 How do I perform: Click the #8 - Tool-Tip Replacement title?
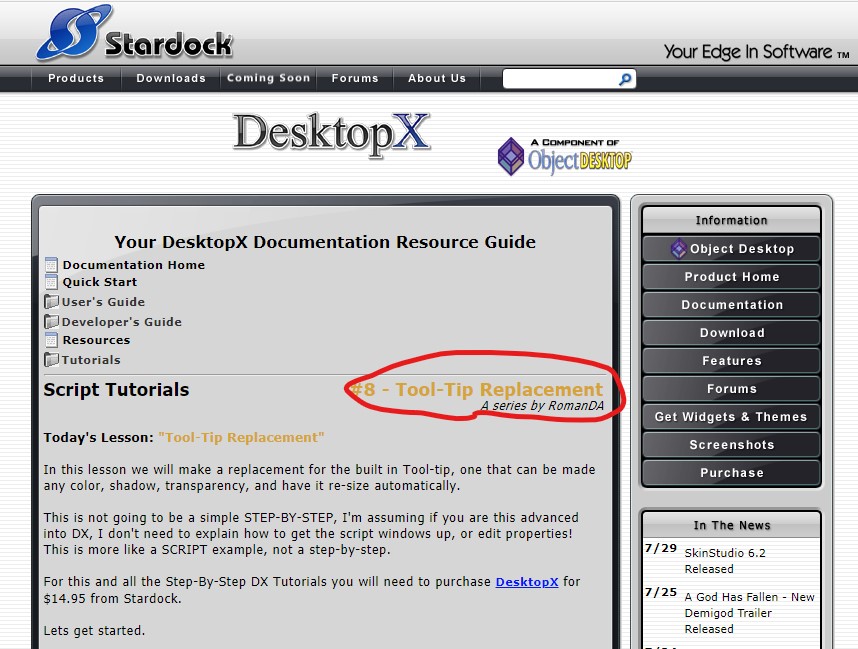[x=477, y=389]
